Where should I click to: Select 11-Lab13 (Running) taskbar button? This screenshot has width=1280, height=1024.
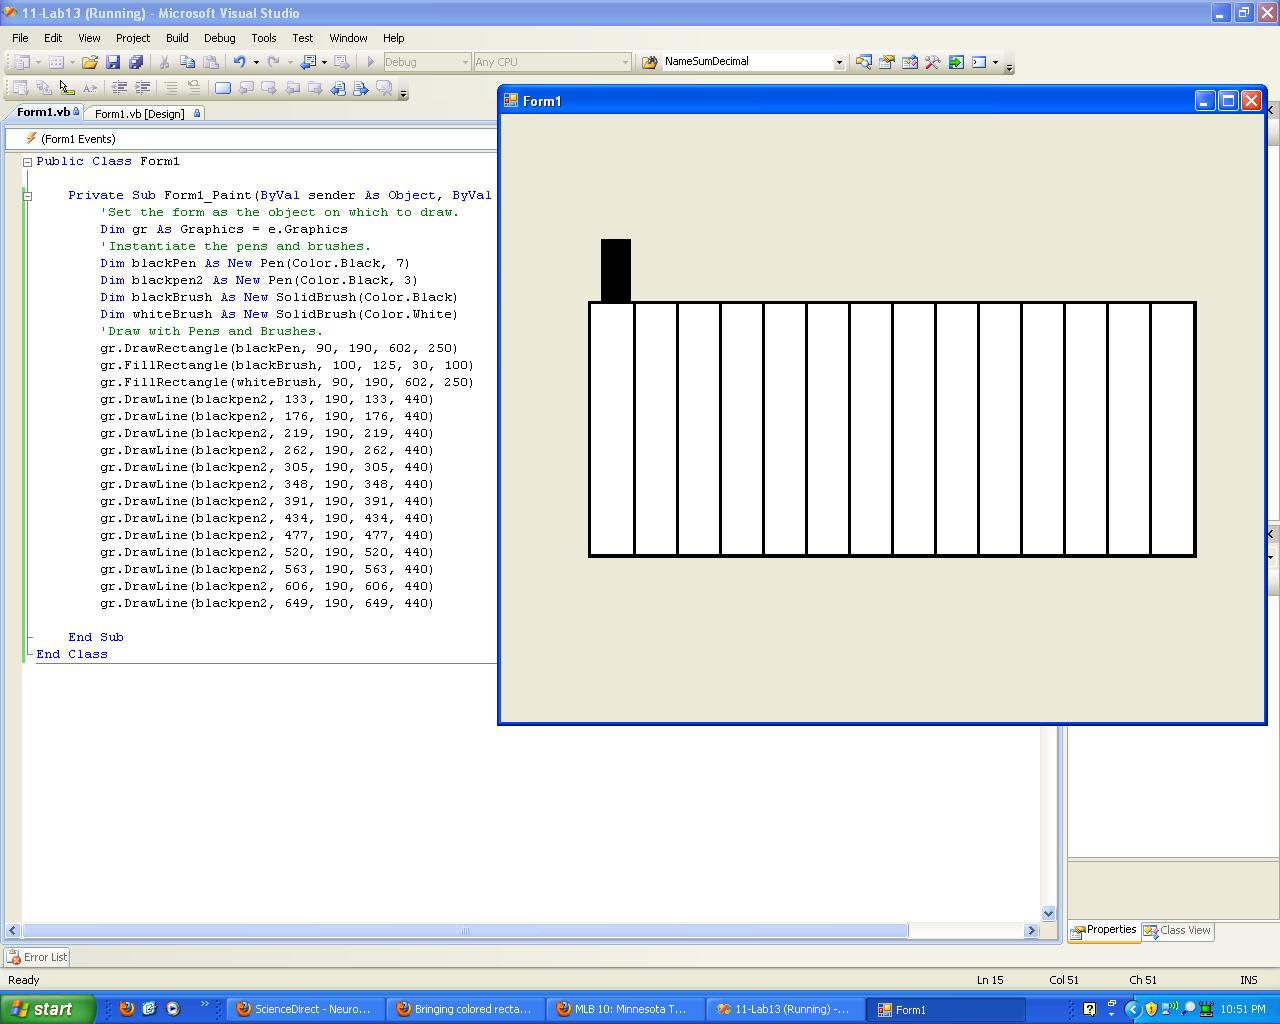[x=784, y=1009]
